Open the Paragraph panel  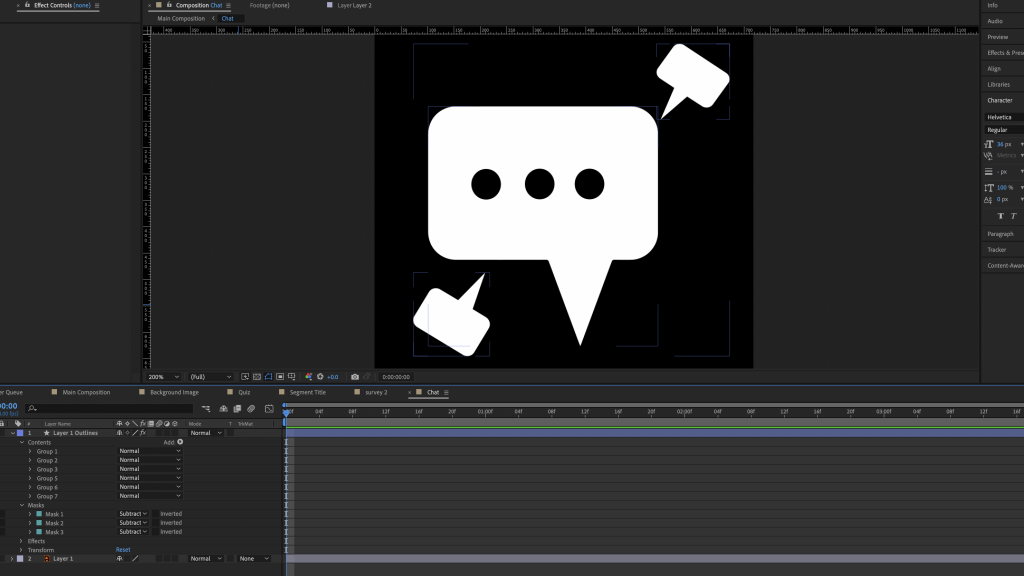coord(1000,234)
